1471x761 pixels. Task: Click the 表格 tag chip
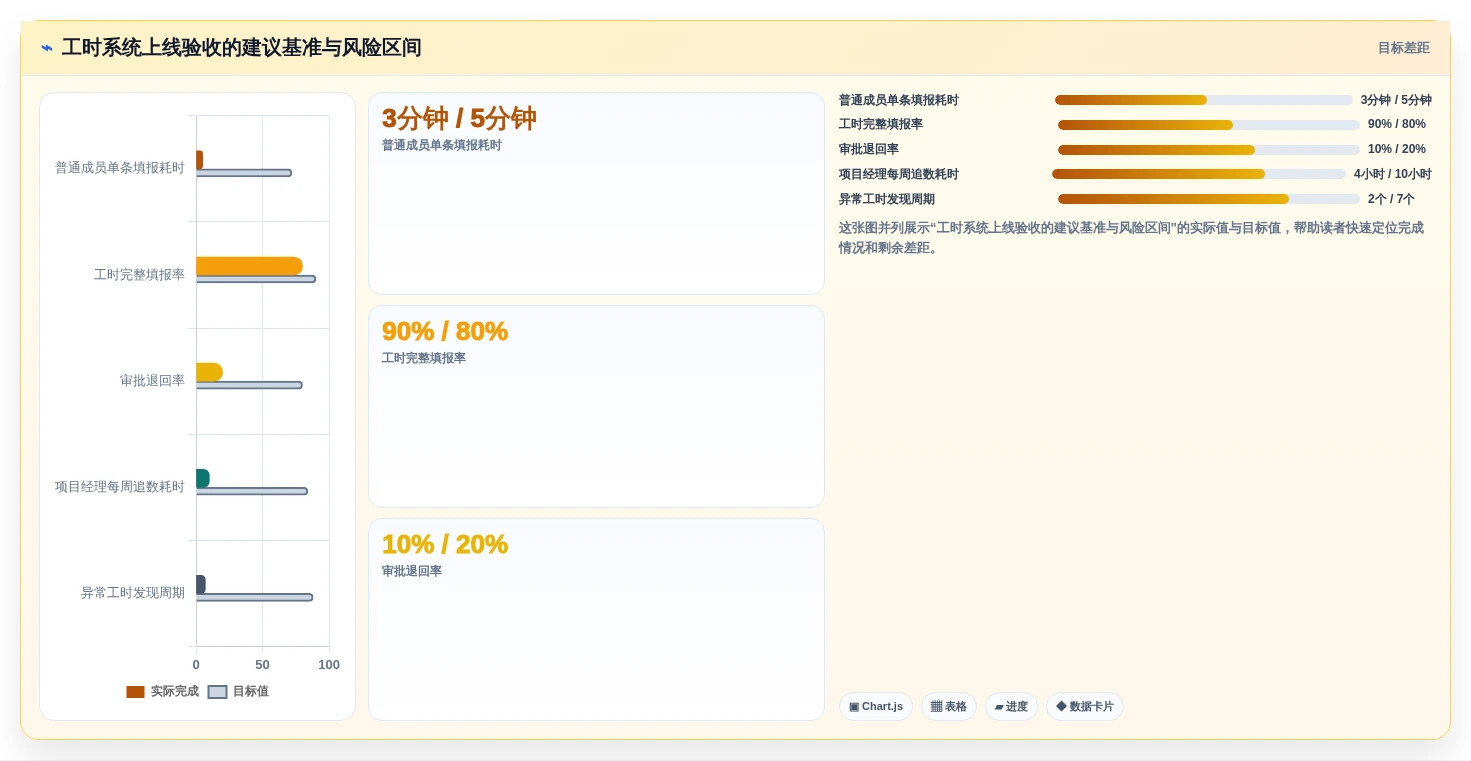click(949, 707)
